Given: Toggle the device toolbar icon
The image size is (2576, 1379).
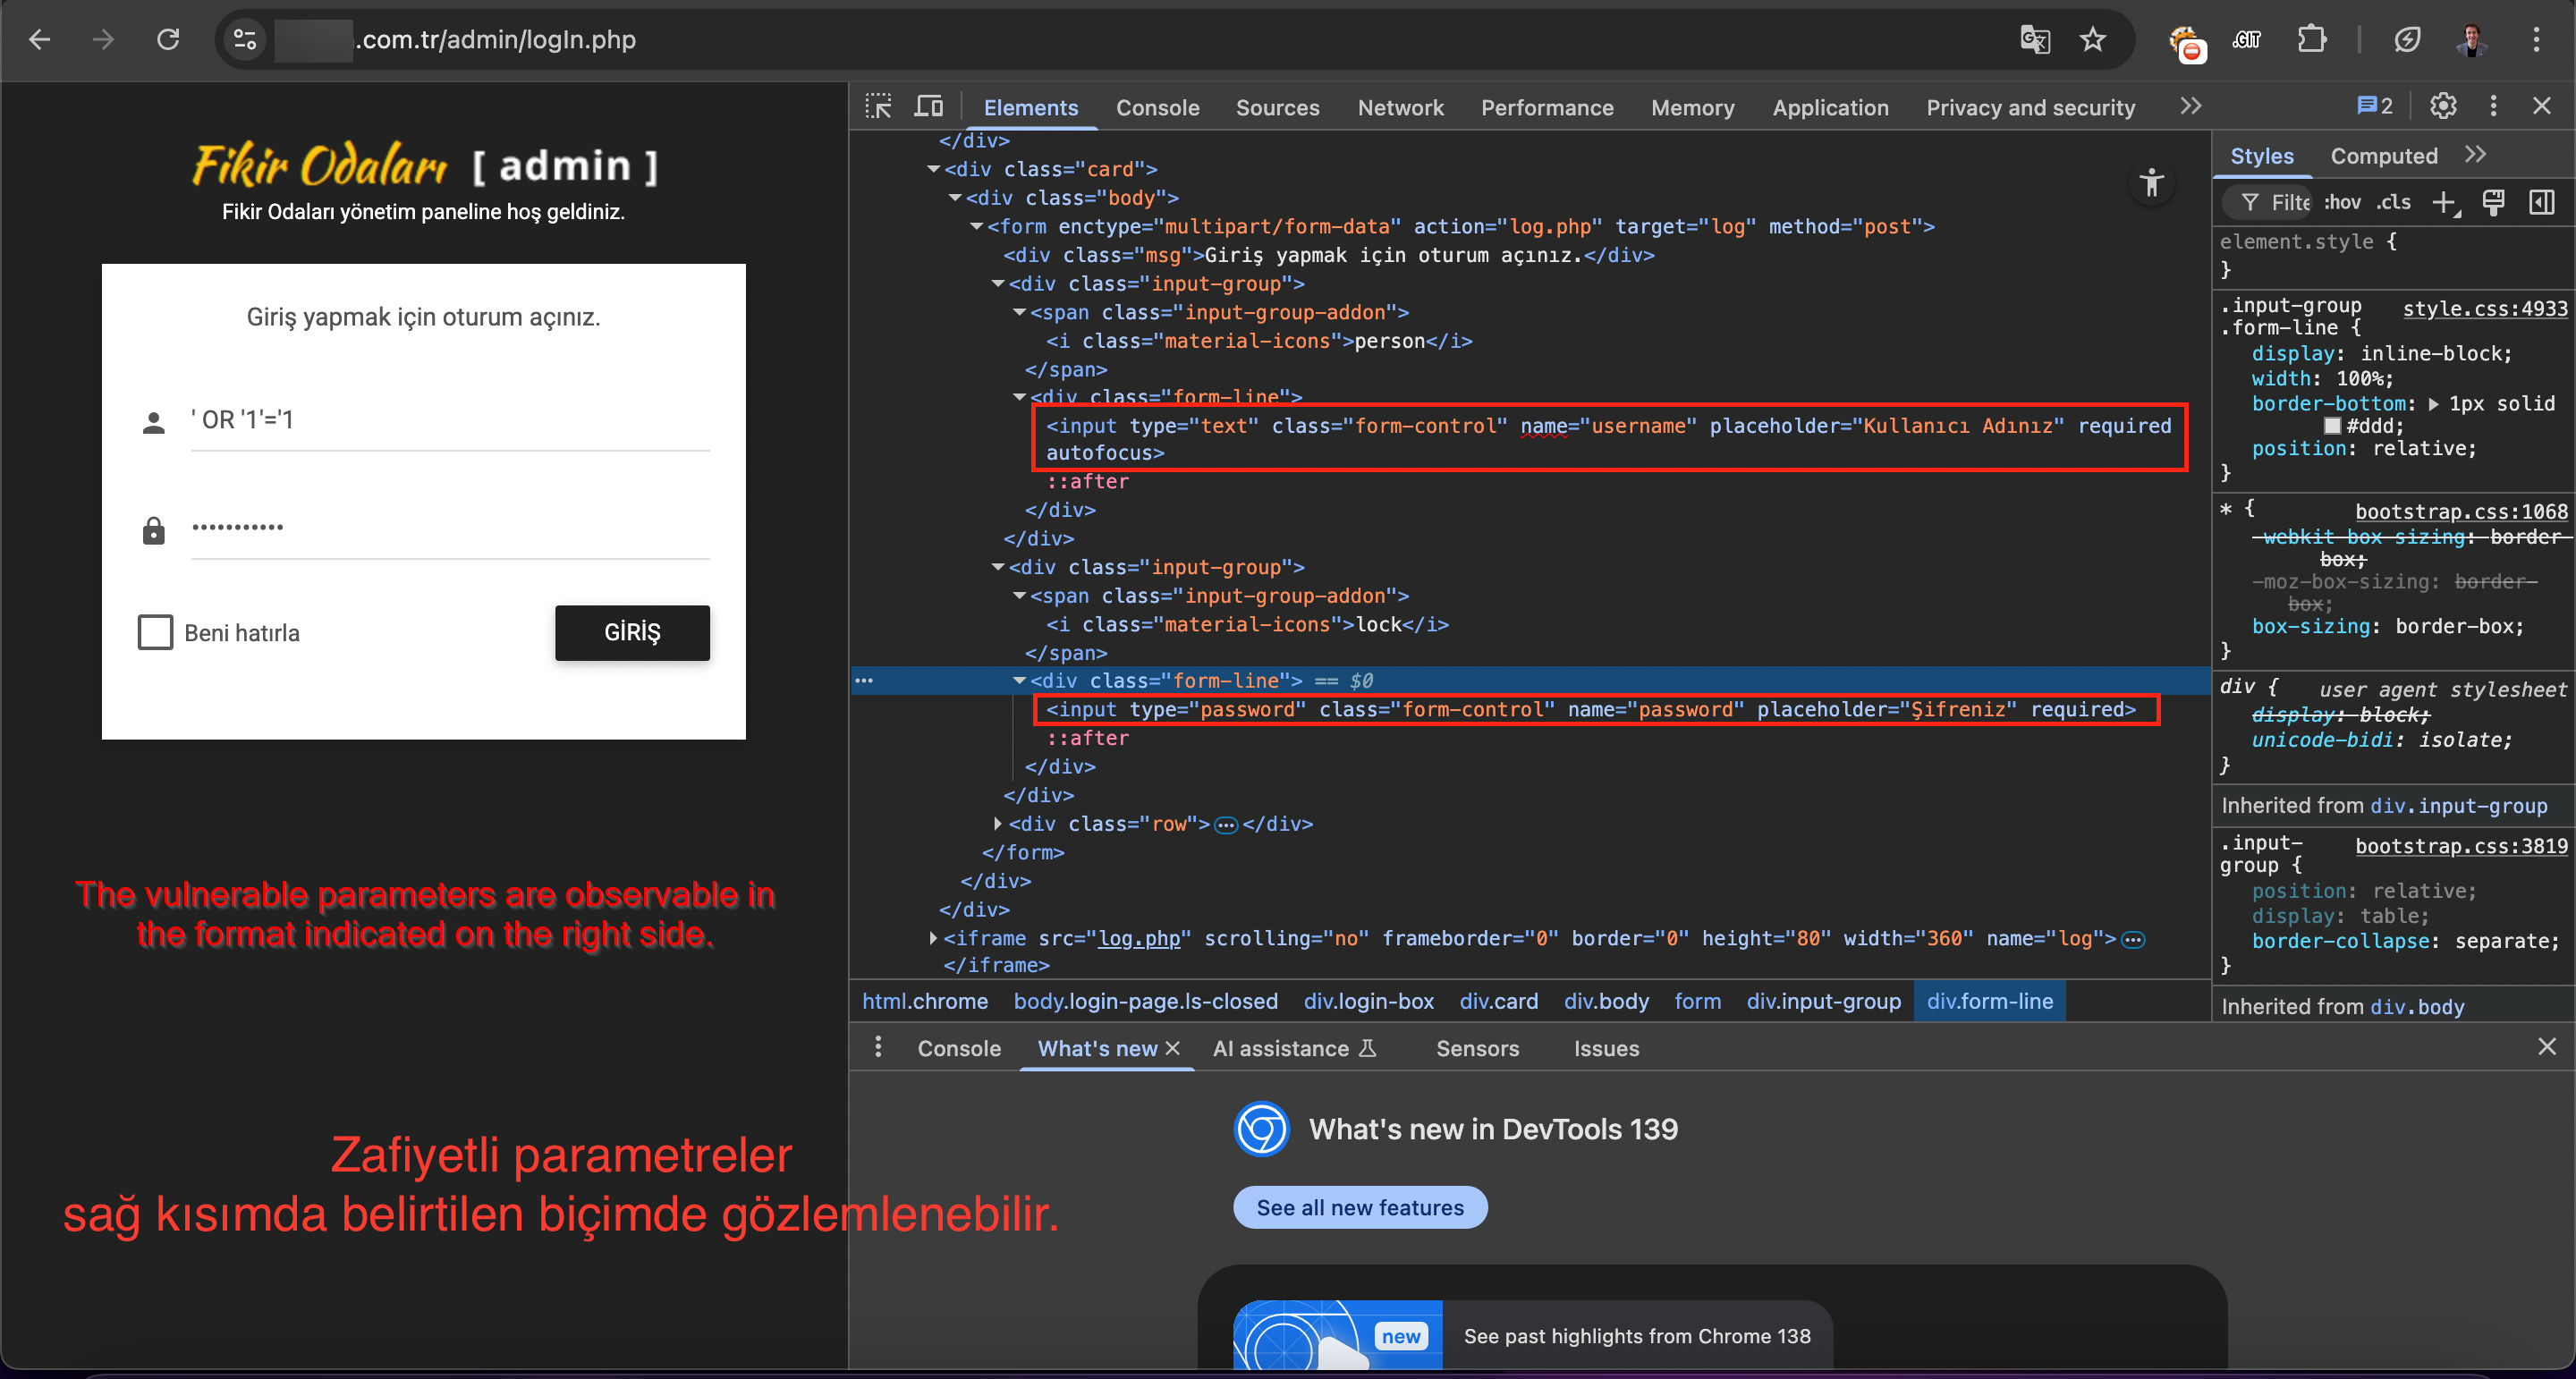Looking at the screenshot, I should pos(928,106).
